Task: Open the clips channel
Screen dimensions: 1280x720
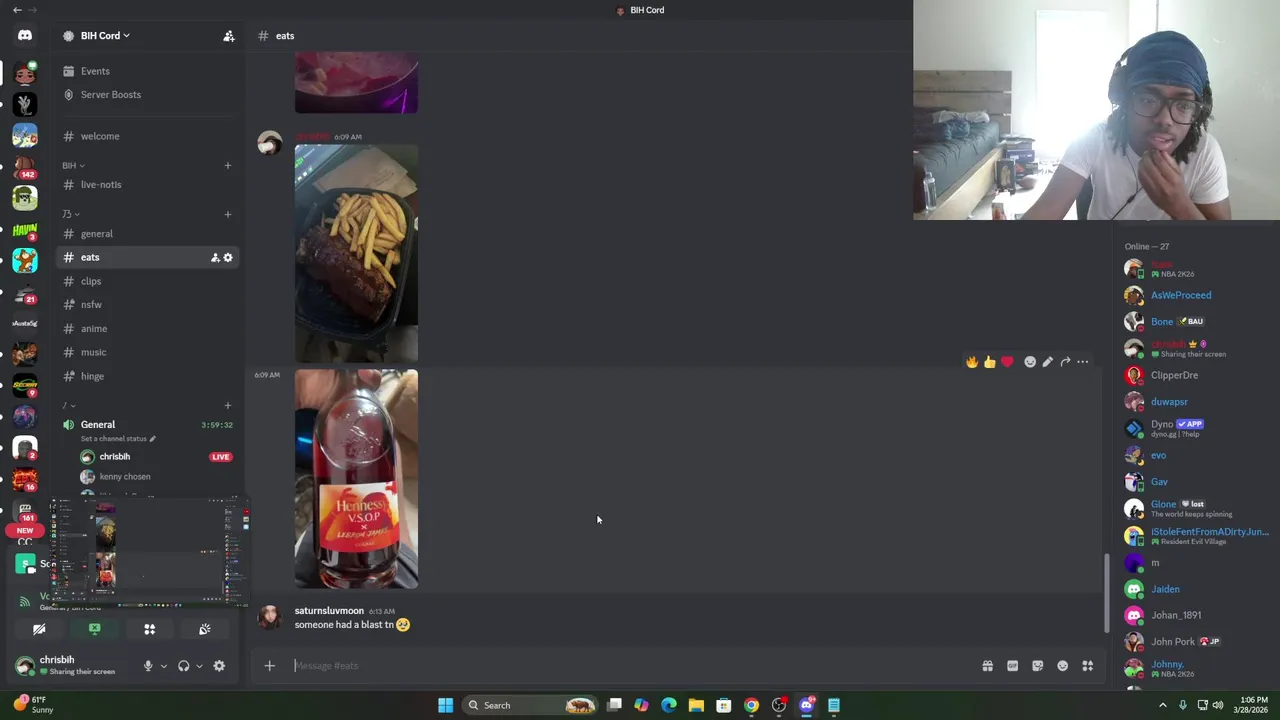Action: [x=148, y=281]
